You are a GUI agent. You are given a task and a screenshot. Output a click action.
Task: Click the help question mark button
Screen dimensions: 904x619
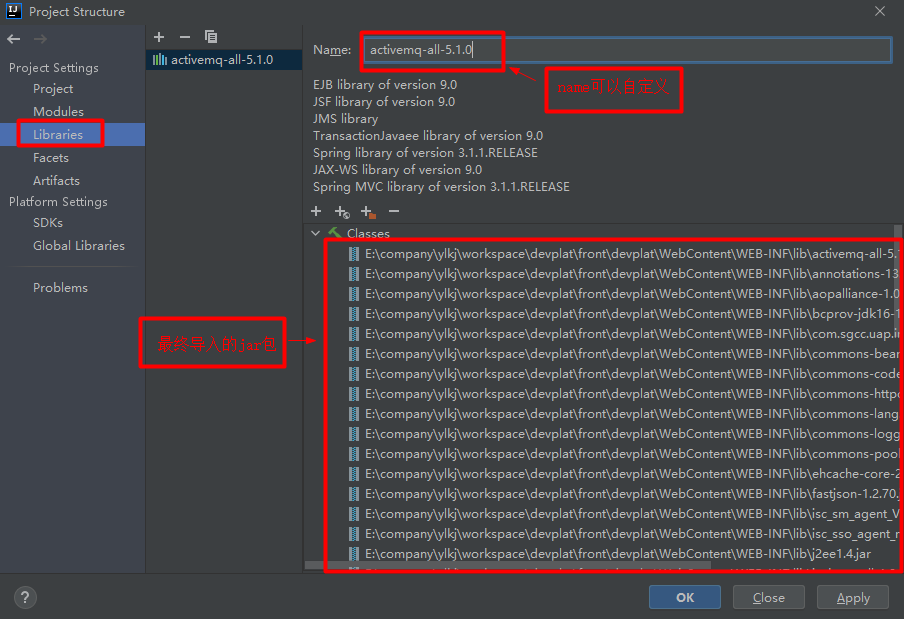[x=25, y=598]
